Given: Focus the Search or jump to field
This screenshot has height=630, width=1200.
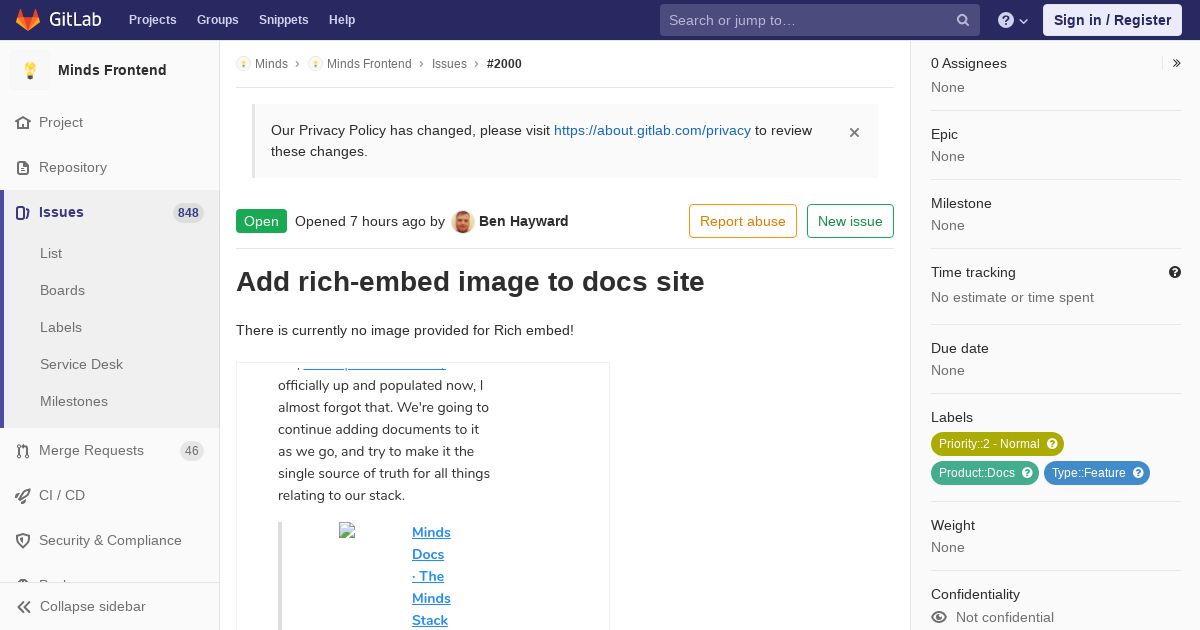Looking at the screenshot, I should [x=820, y=20].
